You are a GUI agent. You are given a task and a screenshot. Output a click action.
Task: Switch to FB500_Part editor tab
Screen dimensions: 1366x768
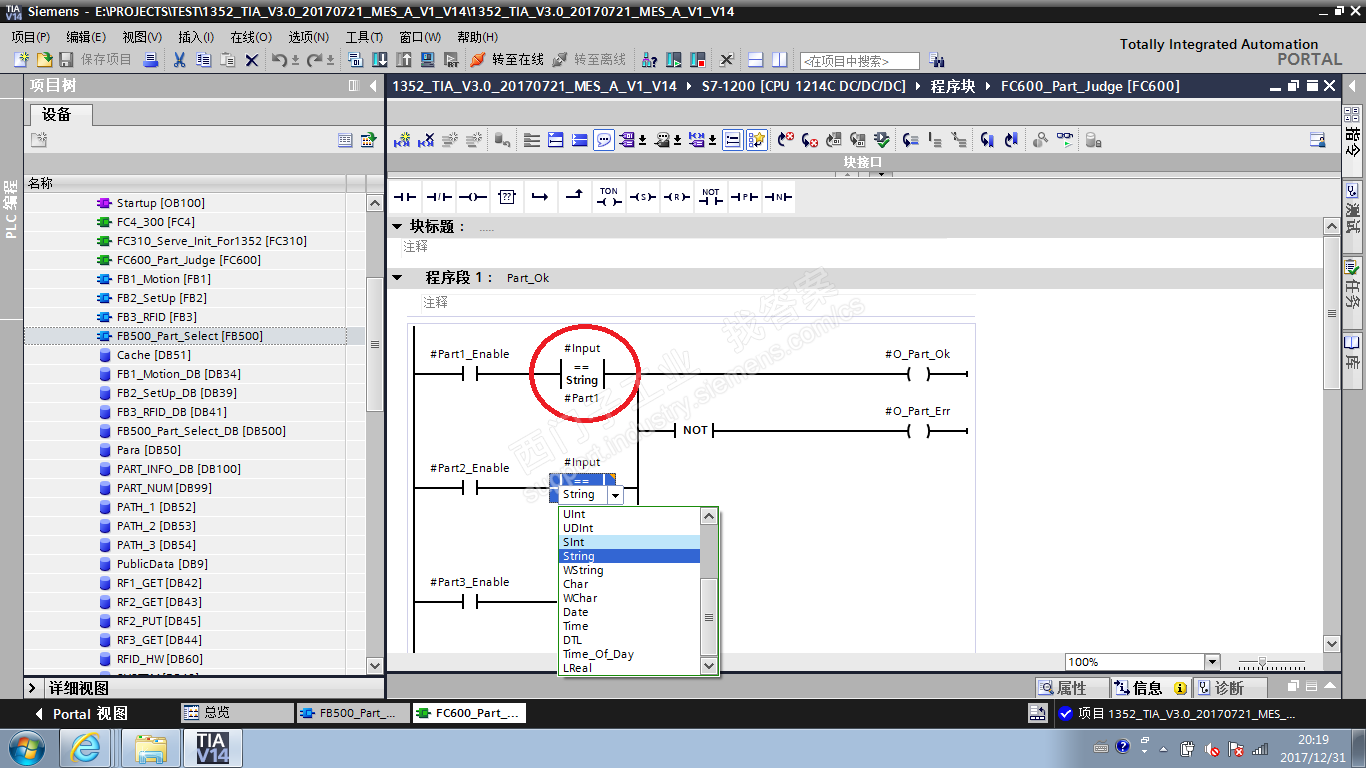(x=351, y=713)
